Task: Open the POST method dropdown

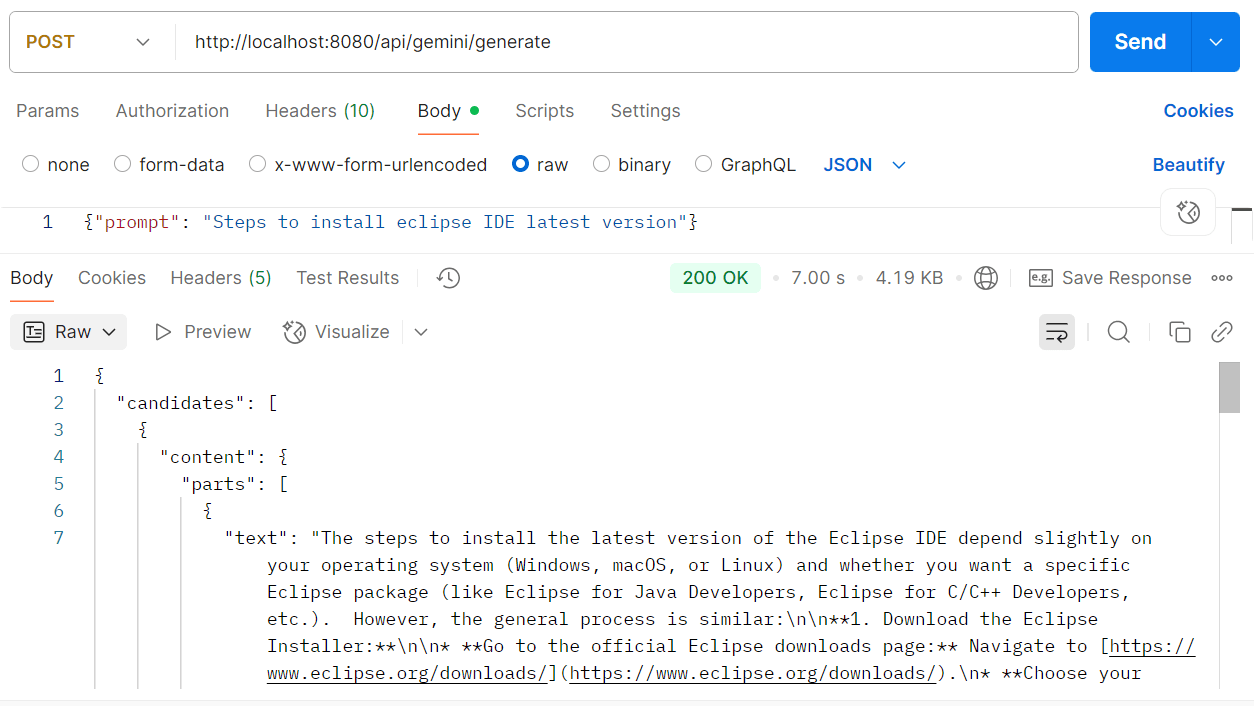Action: point(90,42)
